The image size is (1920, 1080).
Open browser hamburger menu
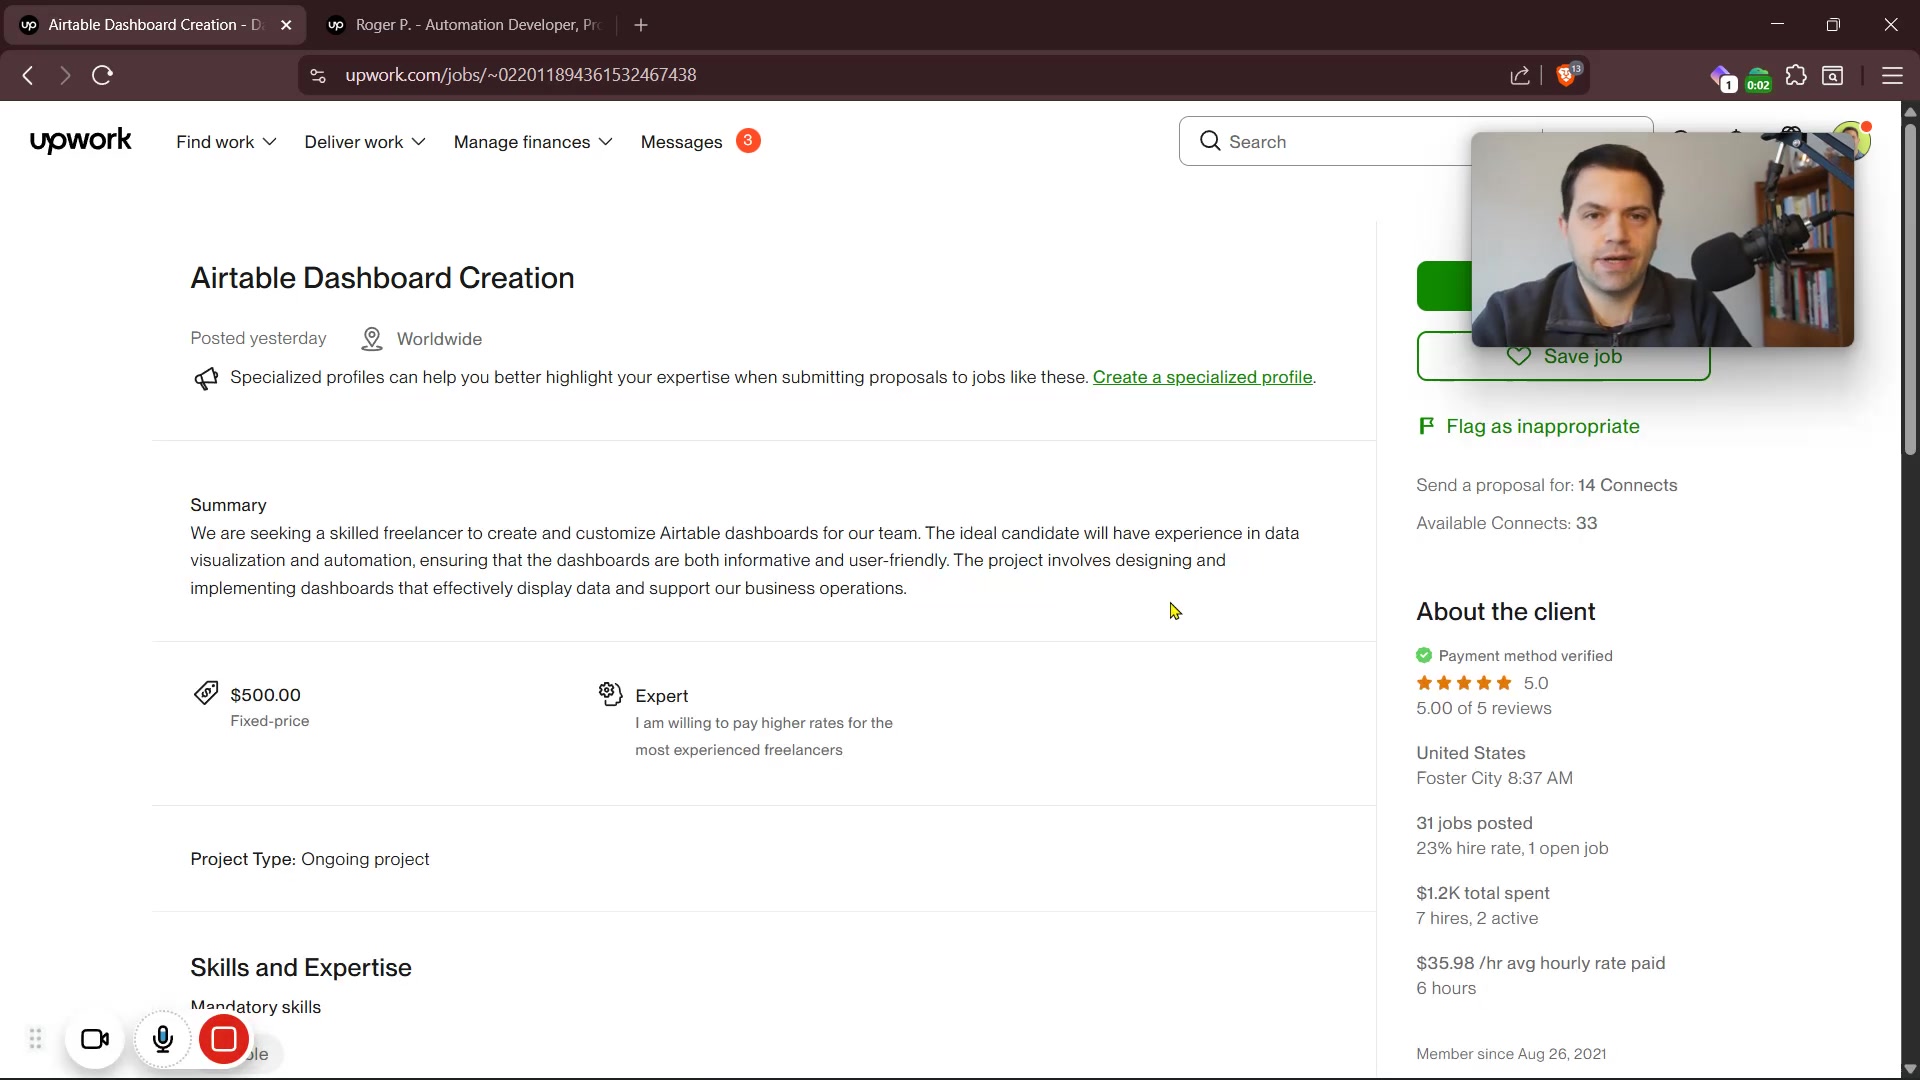click(1892, 75)
